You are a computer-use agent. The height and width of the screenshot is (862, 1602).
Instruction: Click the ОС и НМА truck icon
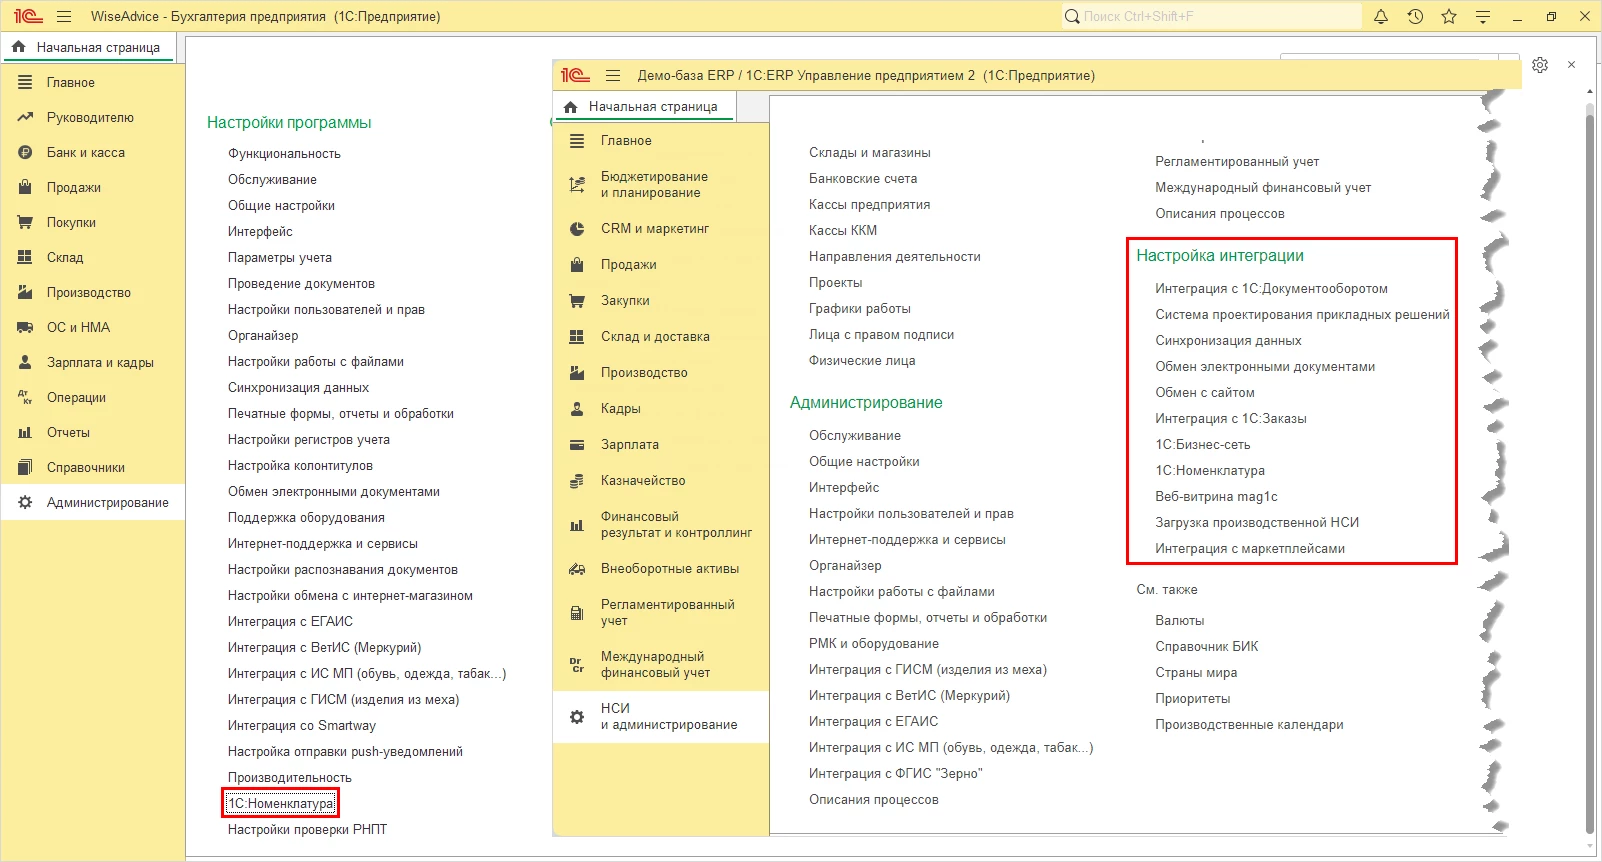tap(25, 328)
